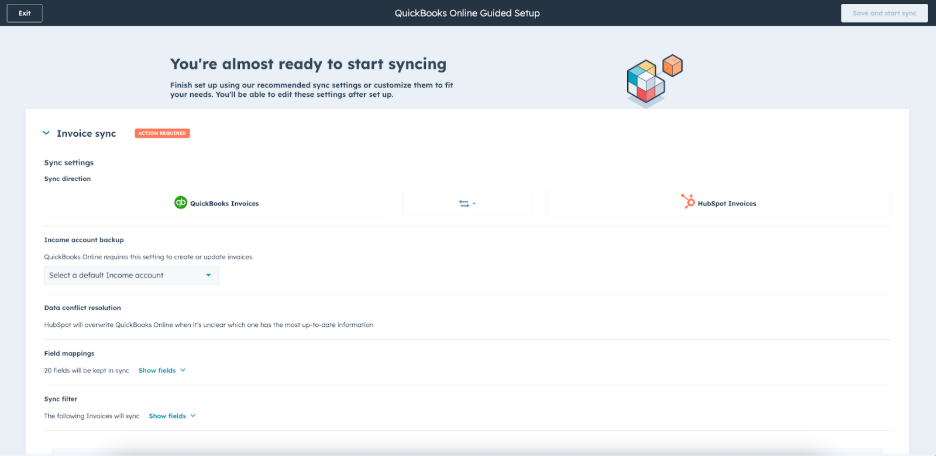Show fields for Sync filter
936x456 pixels.
click(167, 415)
